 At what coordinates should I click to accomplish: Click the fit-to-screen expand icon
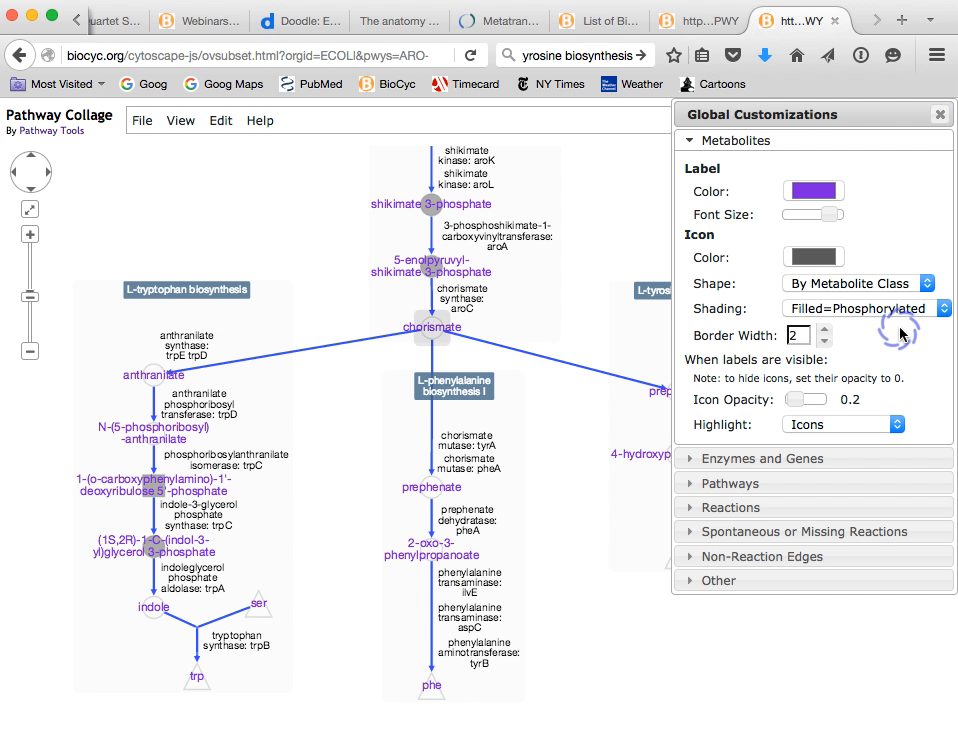(30, 209)
